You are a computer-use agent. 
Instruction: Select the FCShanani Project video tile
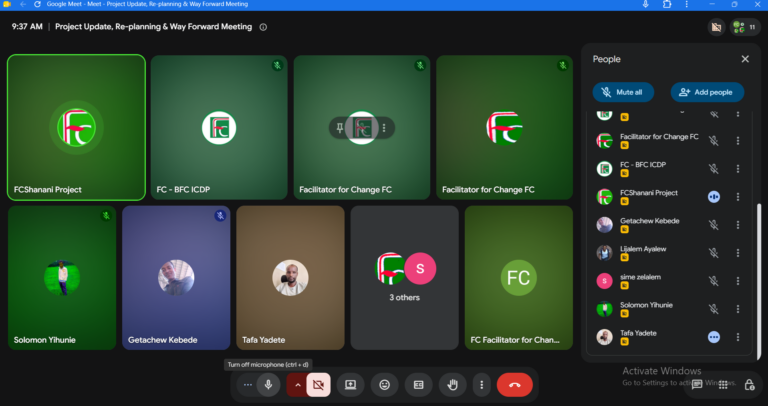tap(76, 127)
